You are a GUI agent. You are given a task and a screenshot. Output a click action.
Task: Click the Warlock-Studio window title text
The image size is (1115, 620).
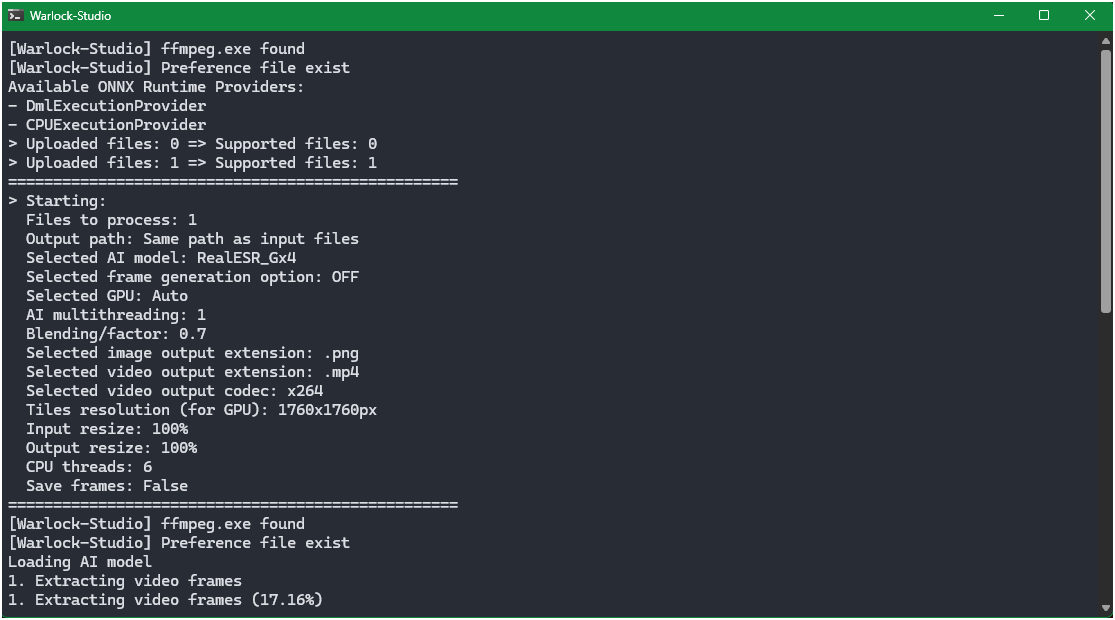[70, 16]
